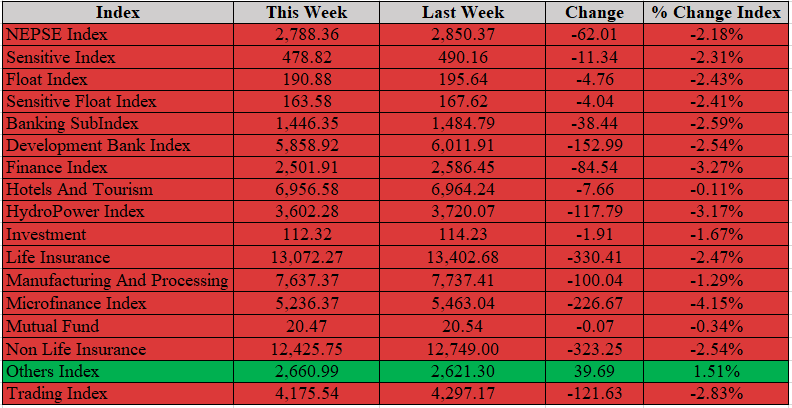792x408 pixels.
Task: Select Microfinance Index percent change -4.15%
Action: 716,303
